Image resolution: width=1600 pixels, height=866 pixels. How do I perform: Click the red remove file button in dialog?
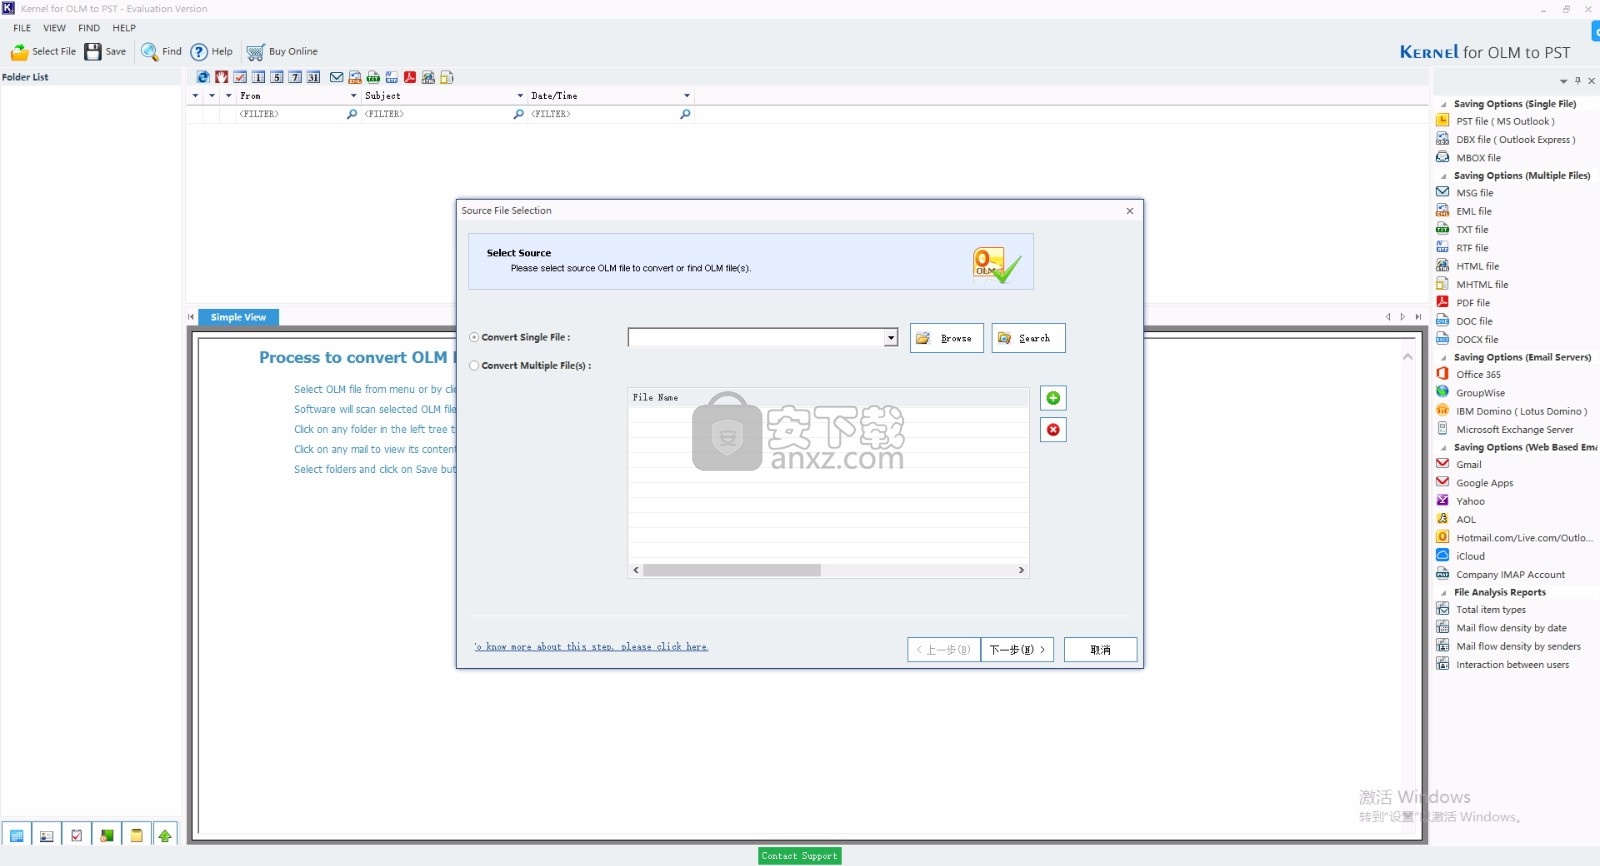[x=1053, y=429]
